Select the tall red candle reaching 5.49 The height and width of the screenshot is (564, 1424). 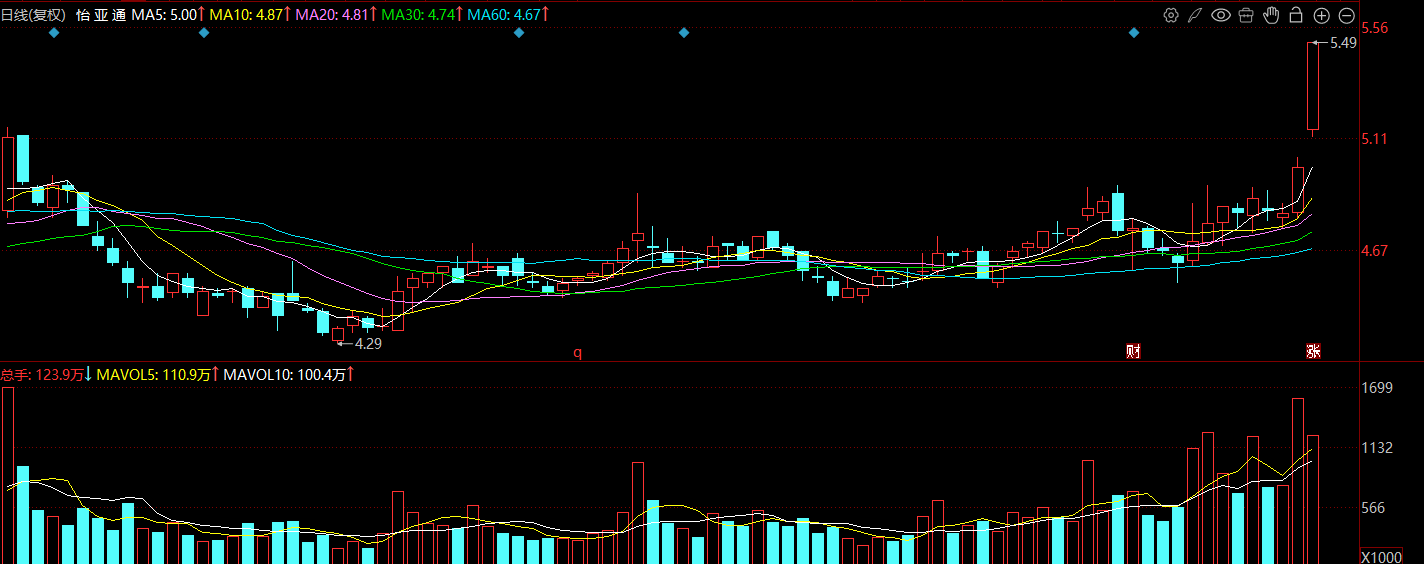click(x=1313, y=87)
